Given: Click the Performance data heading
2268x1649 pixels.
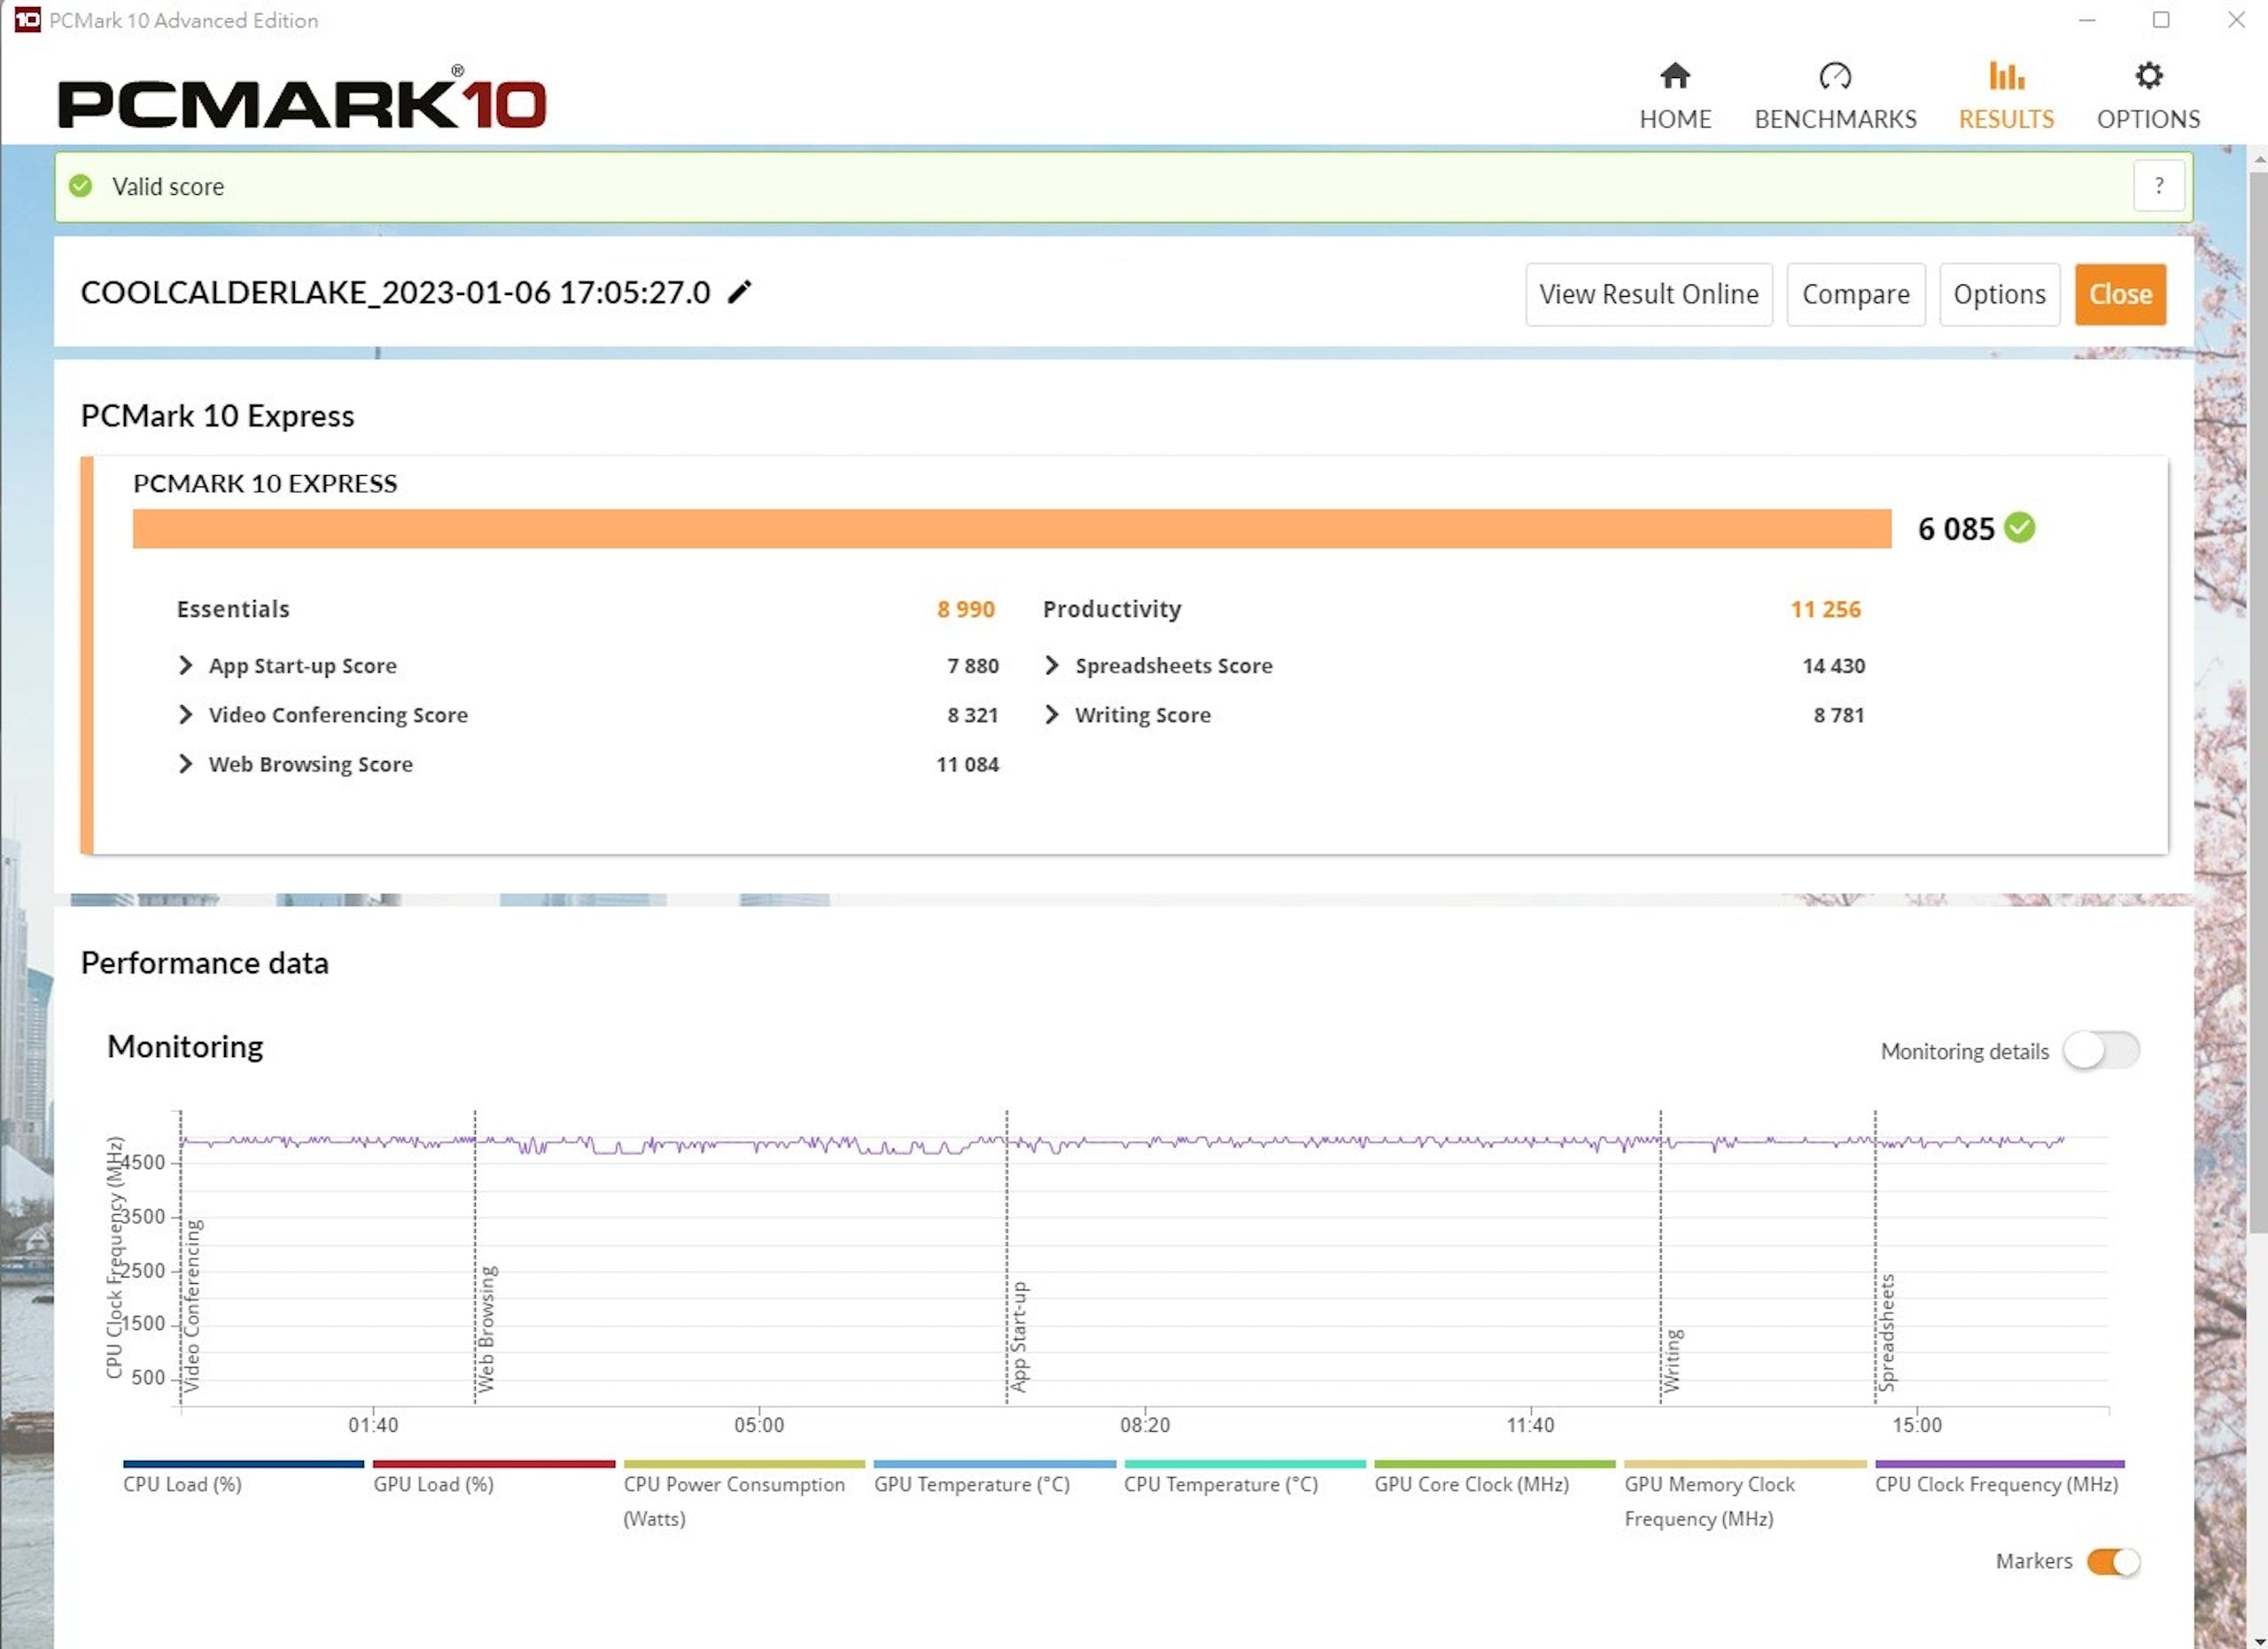Looking at the screenshot, I should [204, 962].
